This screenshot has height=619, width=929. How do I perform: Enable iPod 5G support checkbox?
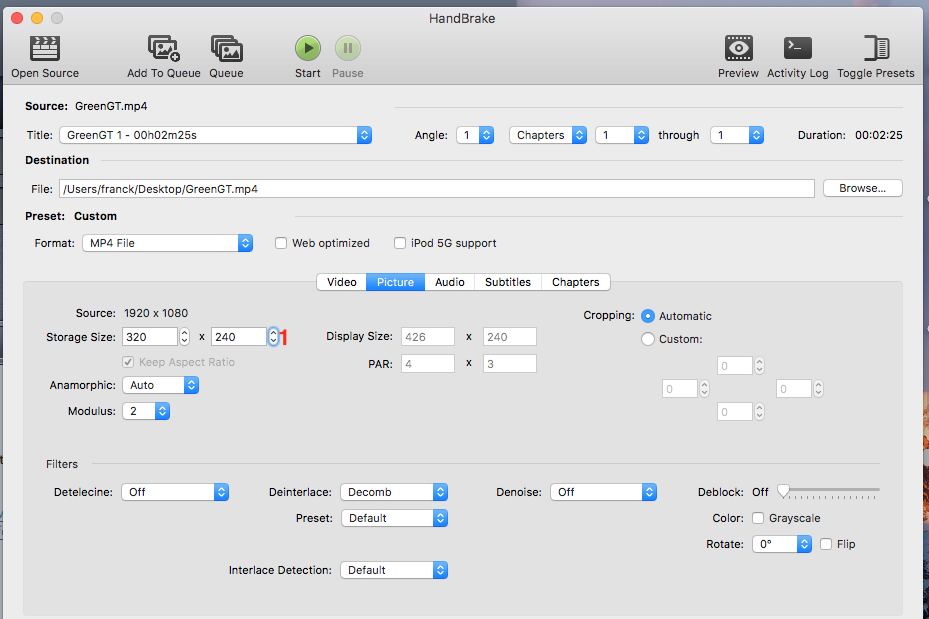tap(400, 243)
